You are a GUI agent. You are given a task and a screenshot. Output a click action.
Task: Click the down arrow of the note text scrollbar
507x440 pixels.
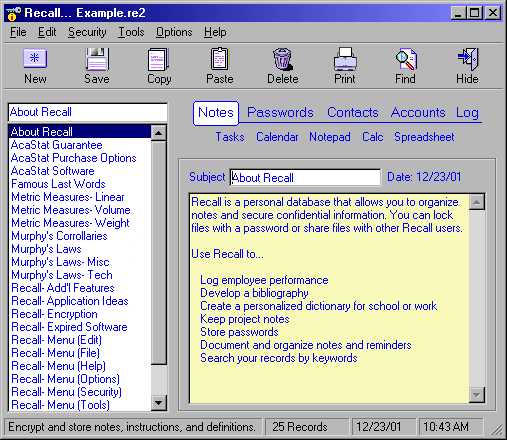pyautogui.click(x=477, y=395)
